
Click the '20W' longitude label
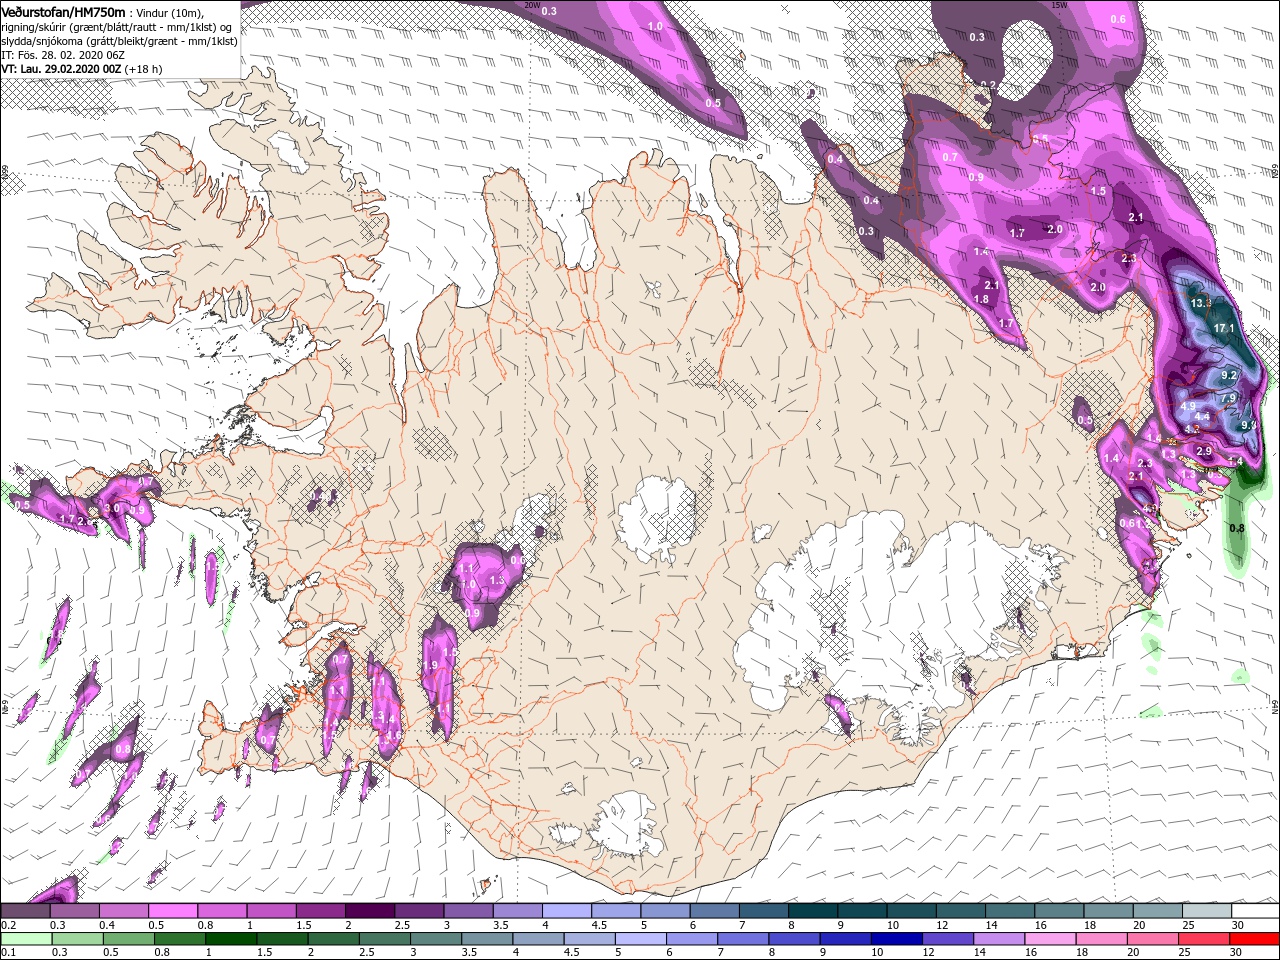tap(532, 5)
